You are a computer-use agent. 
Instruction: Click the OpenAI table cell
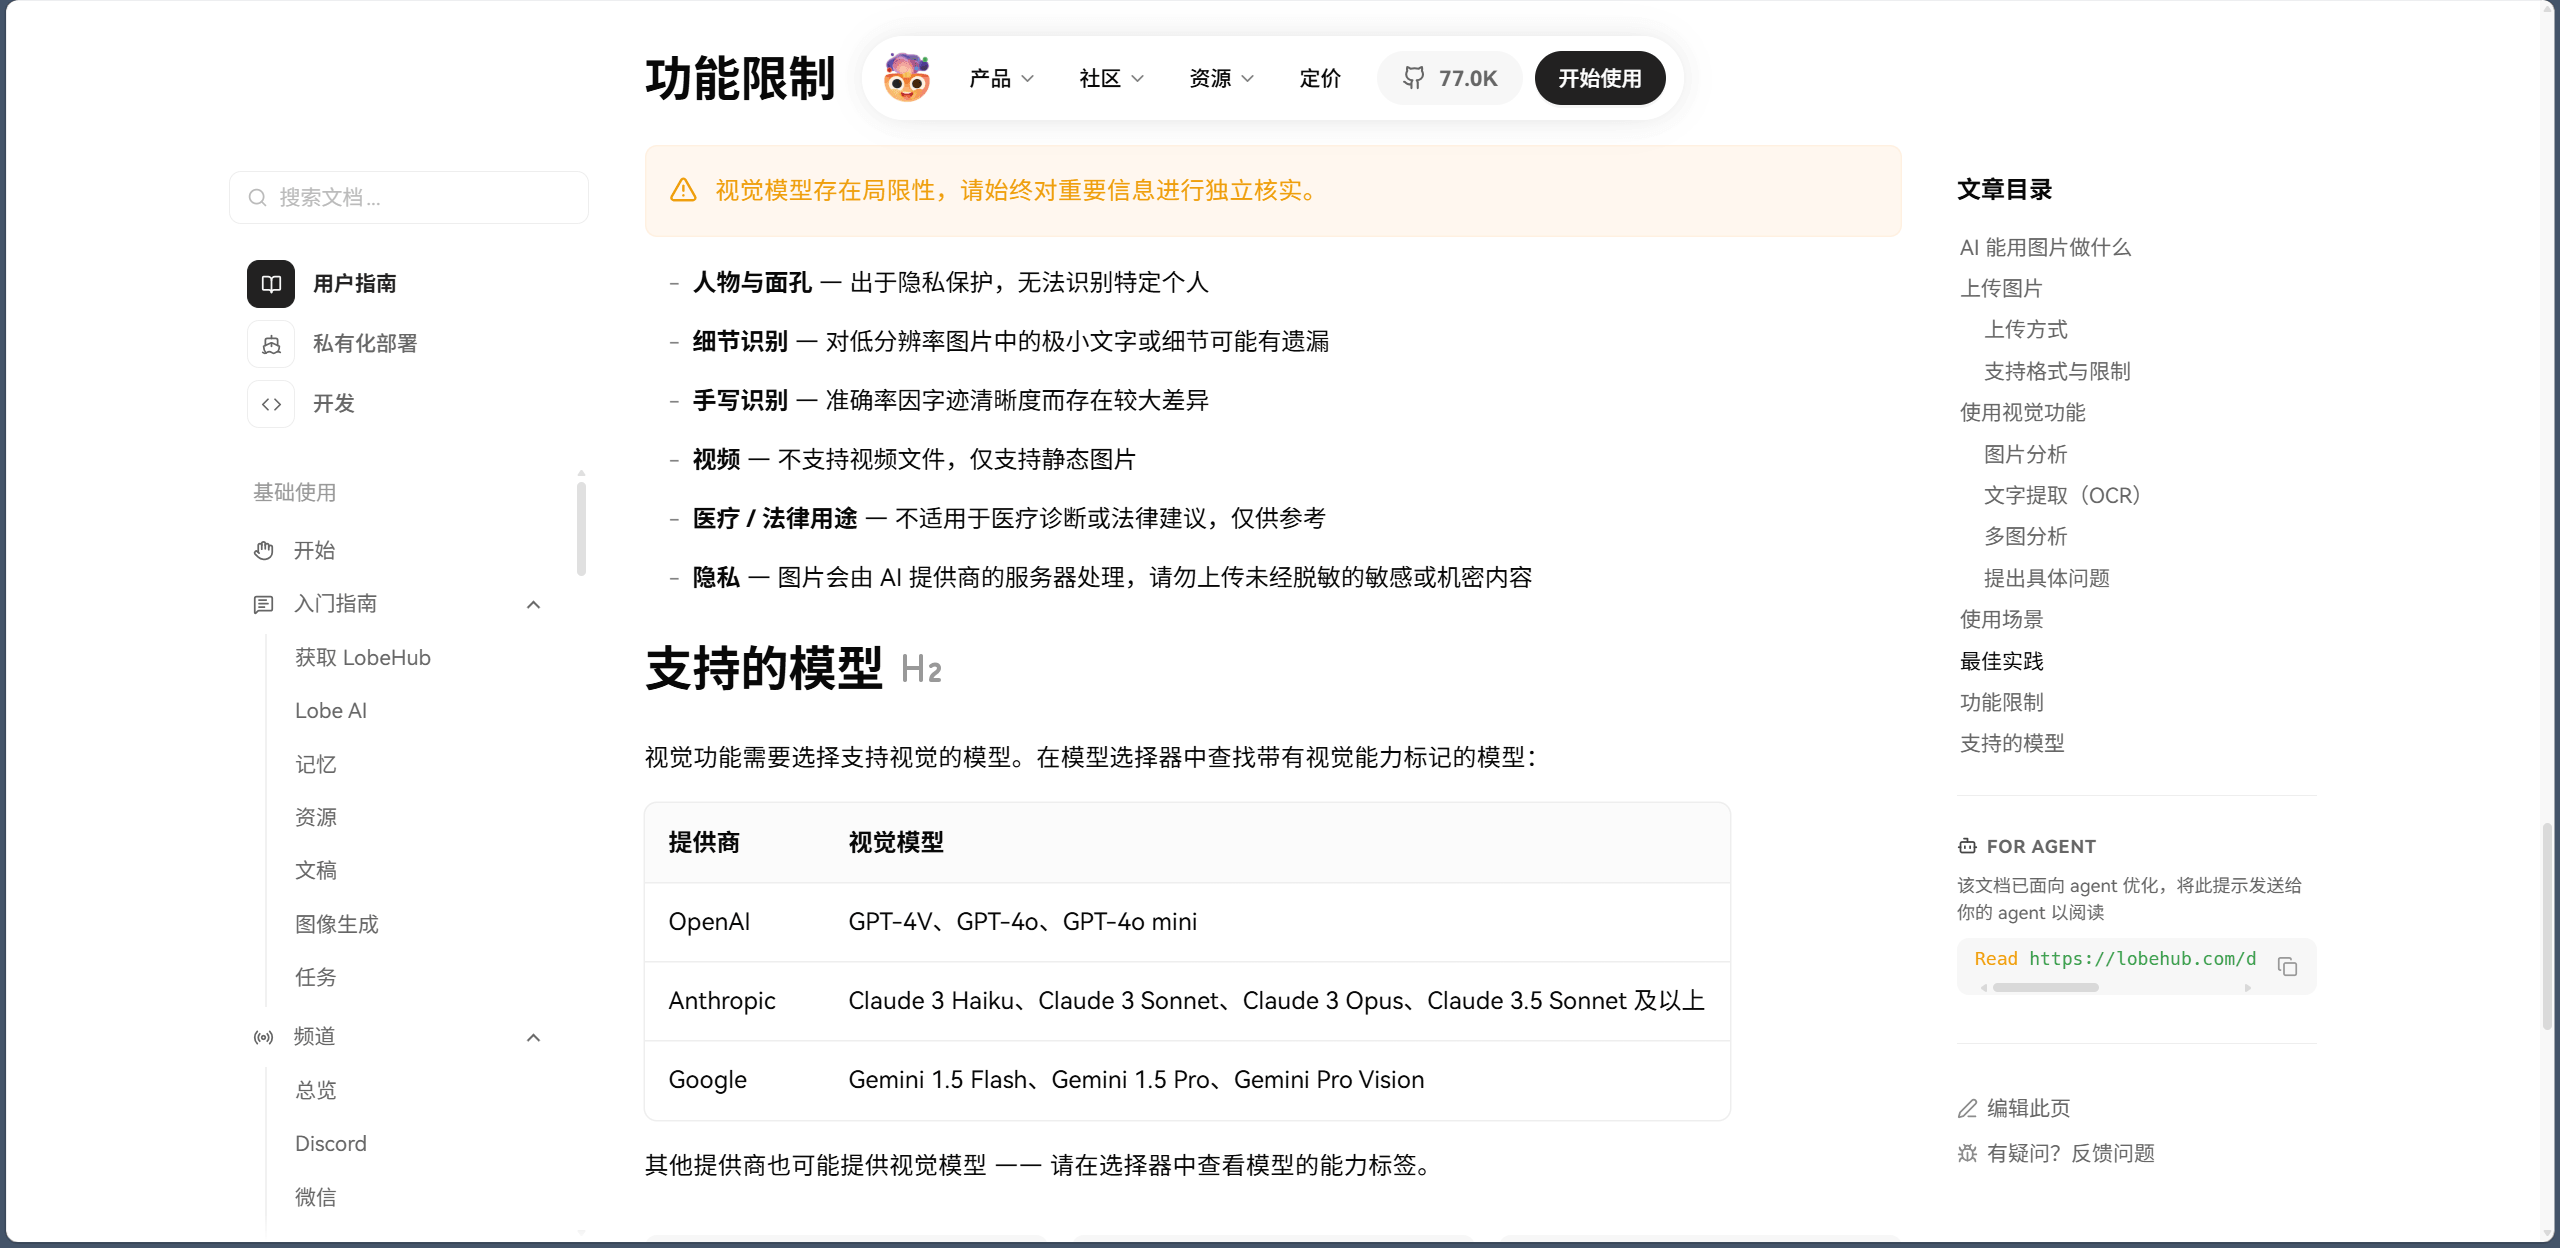coord(709,922)
